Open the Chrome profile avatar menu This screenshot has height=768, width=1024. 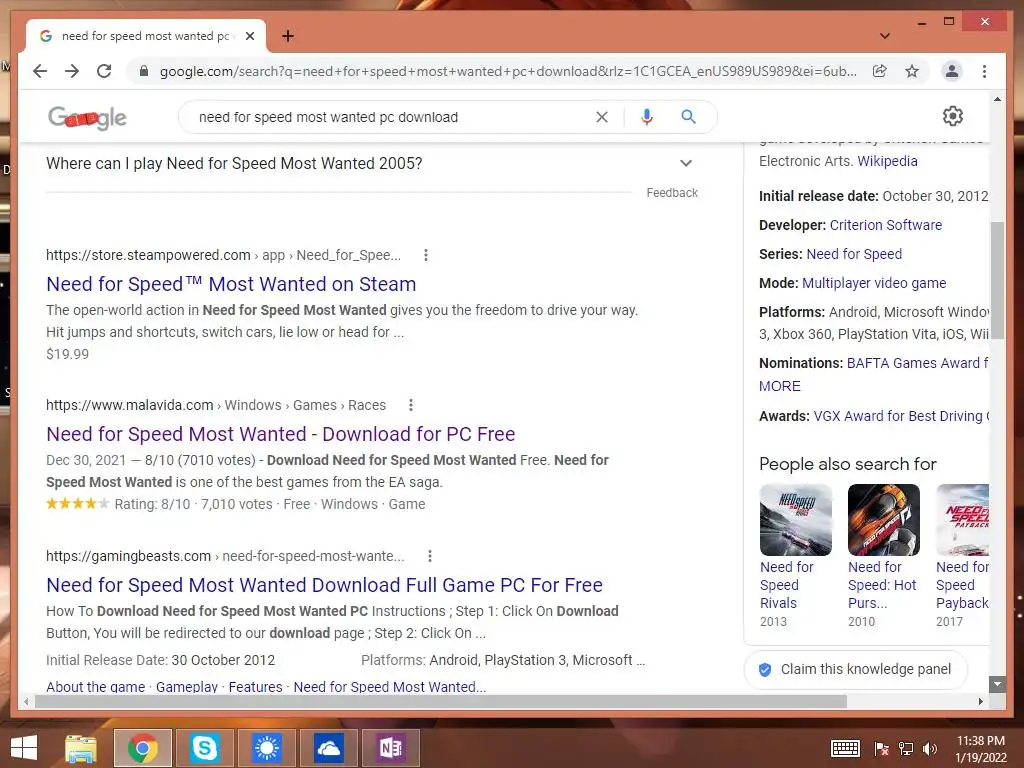click(x=952, y=71)
